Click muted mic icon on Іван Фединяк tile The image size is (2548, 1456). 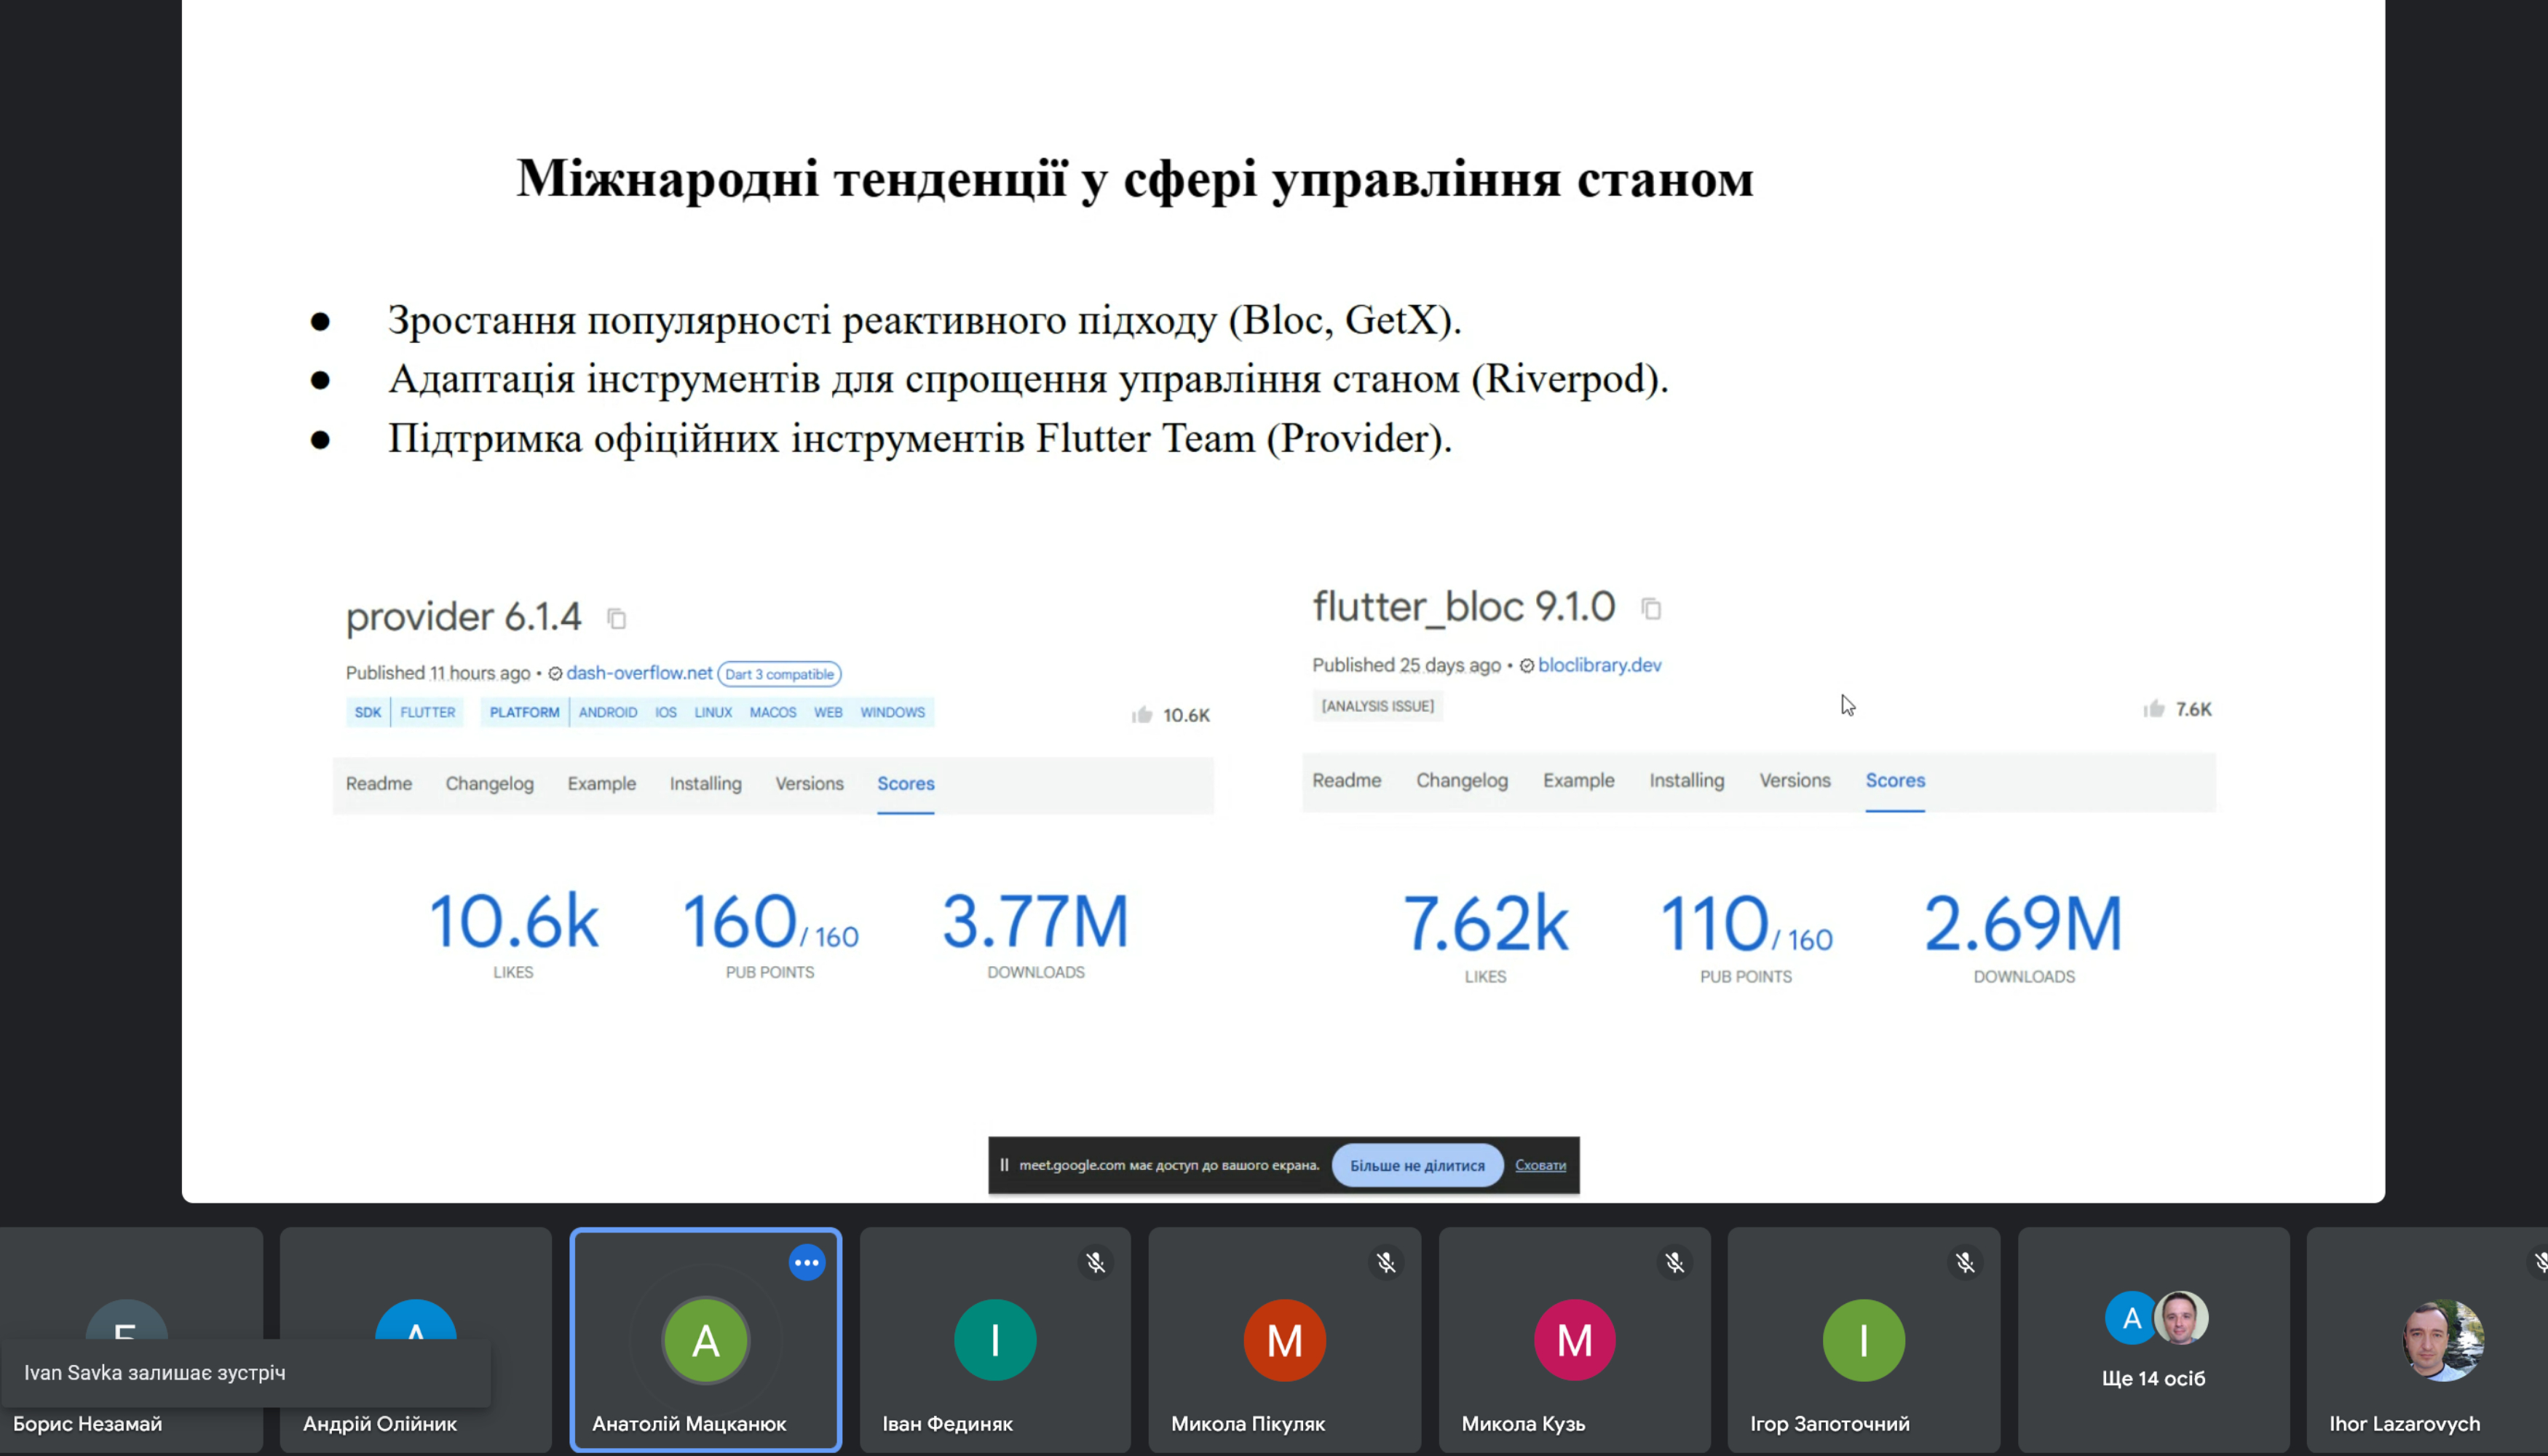[x=1096, y=1263]
